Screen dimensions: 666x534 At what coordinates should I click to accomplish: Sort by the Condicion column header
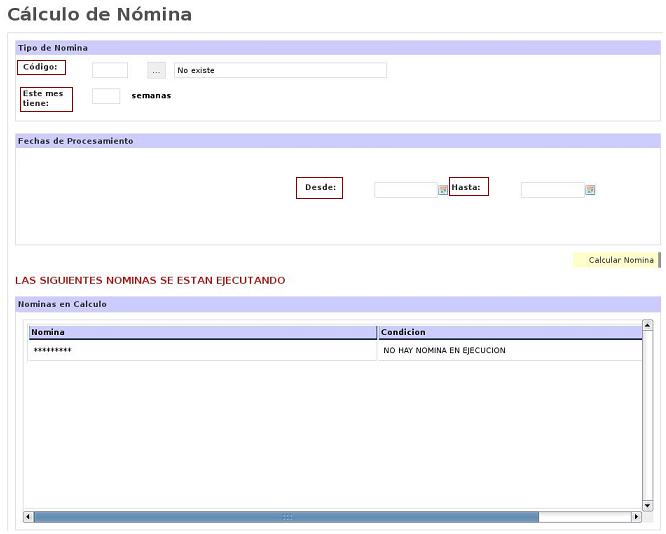[509, 332]
